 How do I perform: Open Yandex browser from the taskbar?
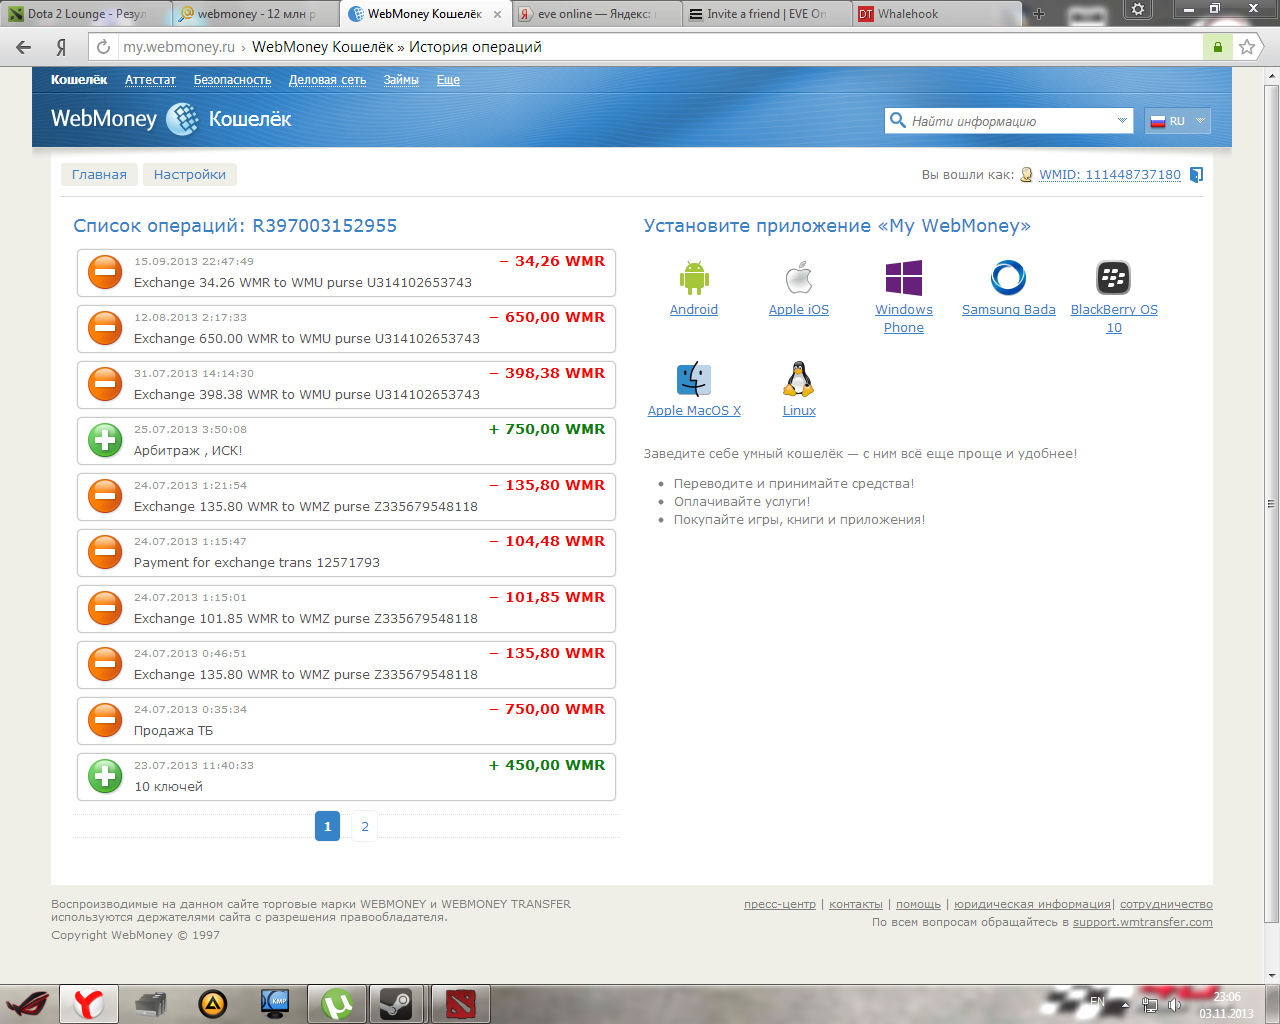(89, 1004)
